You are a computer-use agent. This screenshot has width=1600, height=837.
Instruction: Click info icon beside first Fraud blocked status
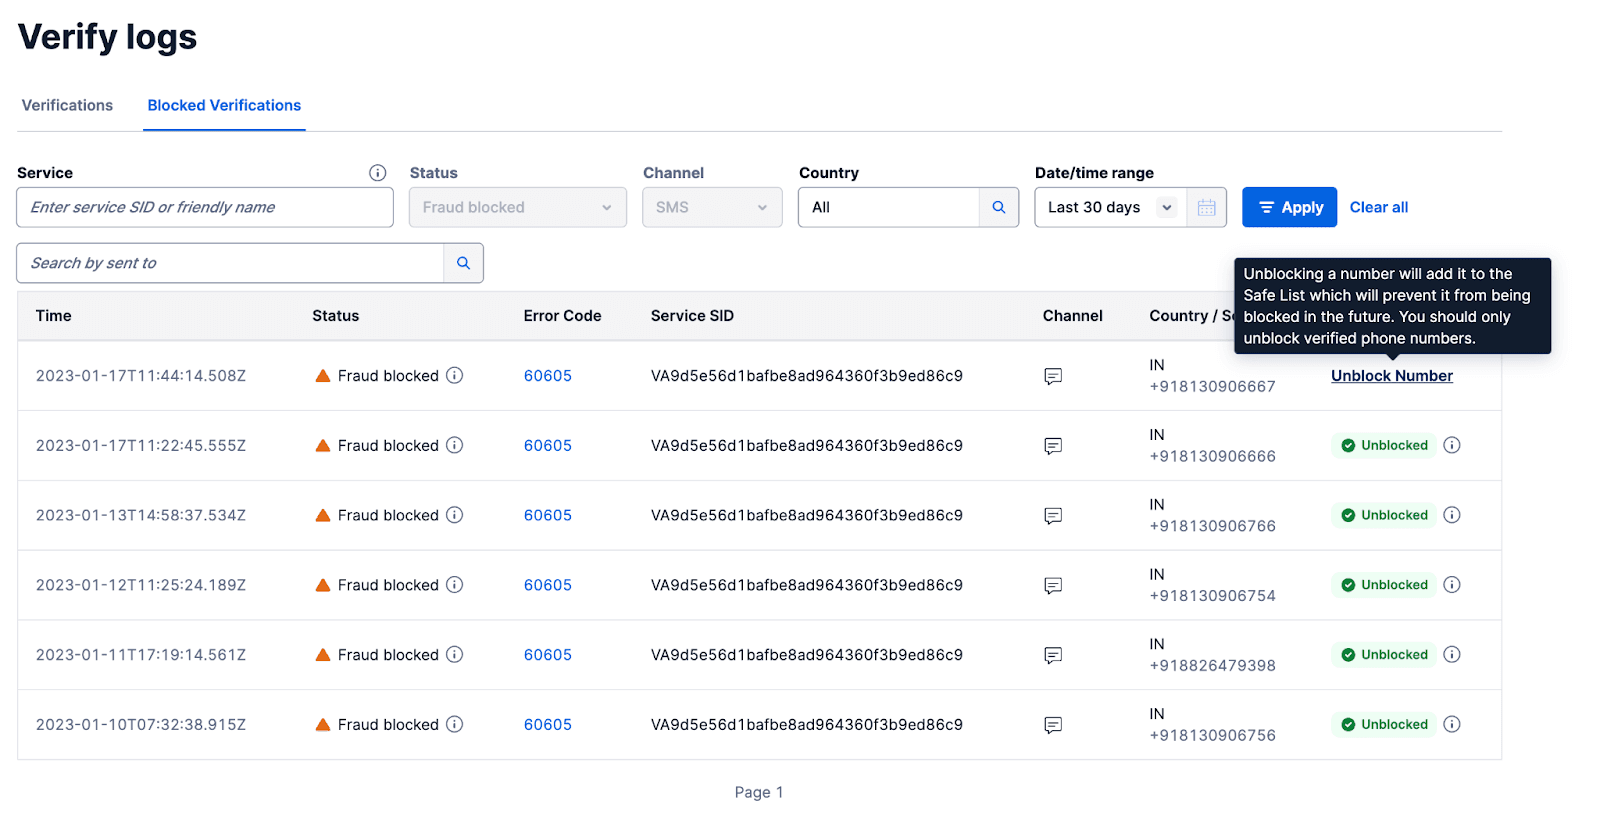tap(454, 376)
